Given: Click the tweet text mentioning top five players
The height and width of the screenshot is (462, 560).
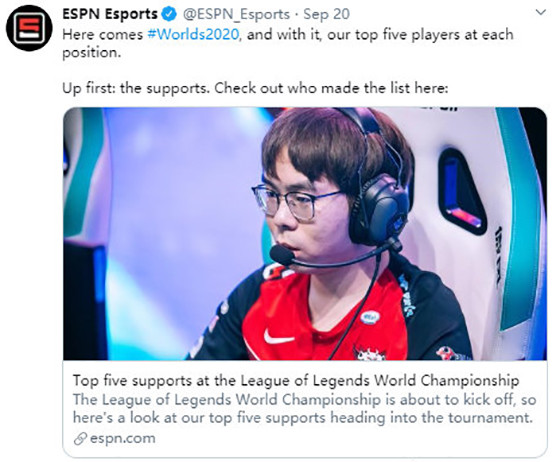Looking at the screenshot, I should pyautogui.click(x=288, y=43).
